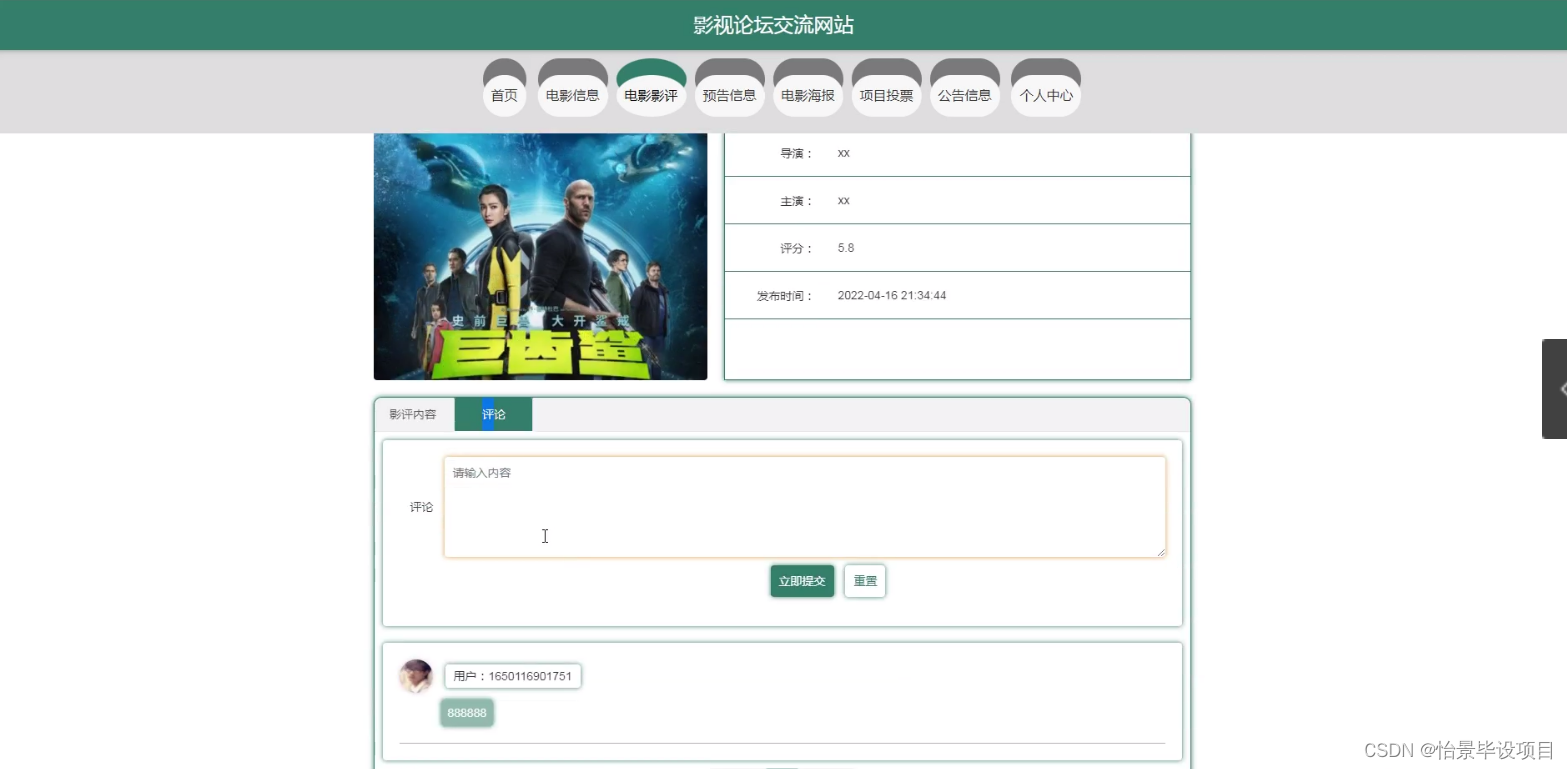The height and width of the screenshot is (769, 1567).
Task: Focus the comment text area
Action: point(805,507)
